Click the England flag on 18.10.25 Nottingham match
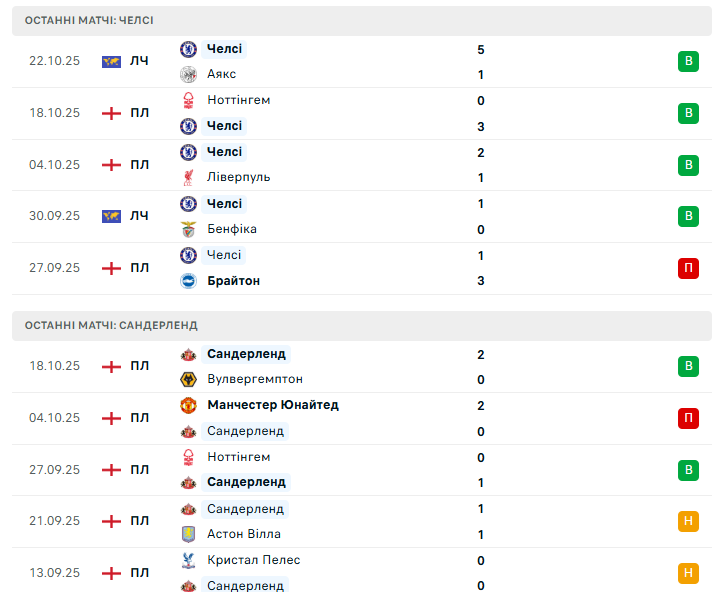 [x=111, y=113]
